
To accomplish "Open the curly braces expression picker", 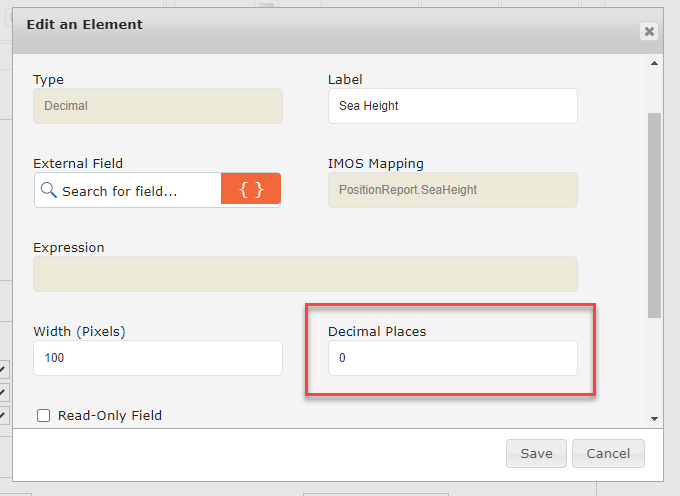I will click(251, 190).
